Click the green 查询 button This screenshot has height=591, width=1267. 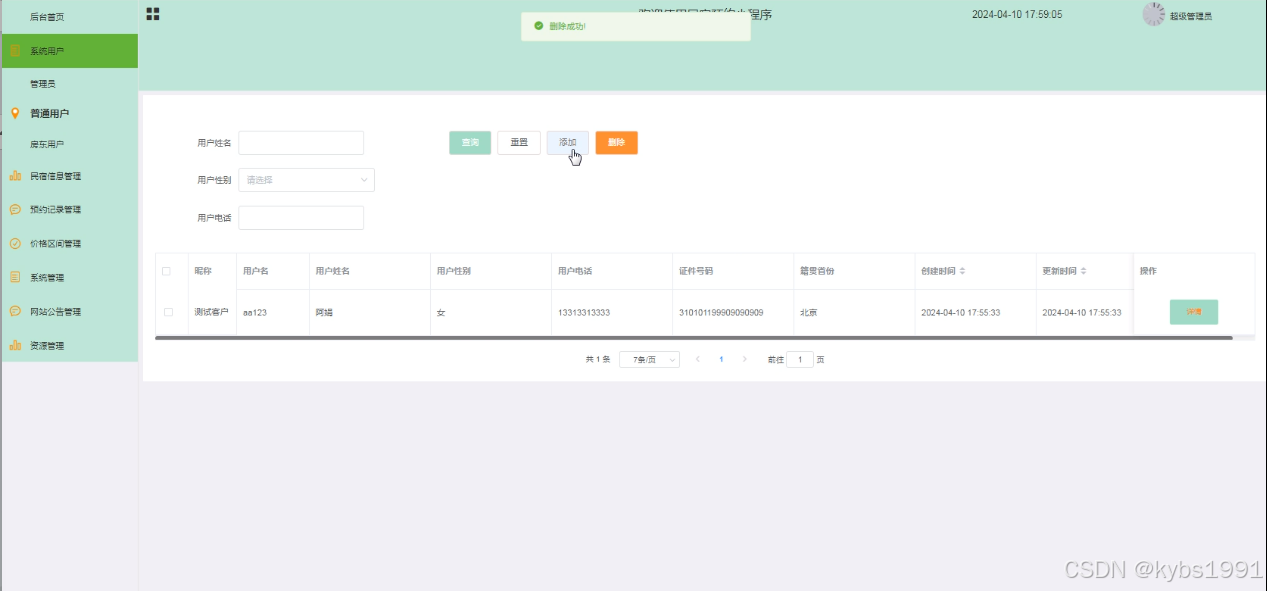470,143
